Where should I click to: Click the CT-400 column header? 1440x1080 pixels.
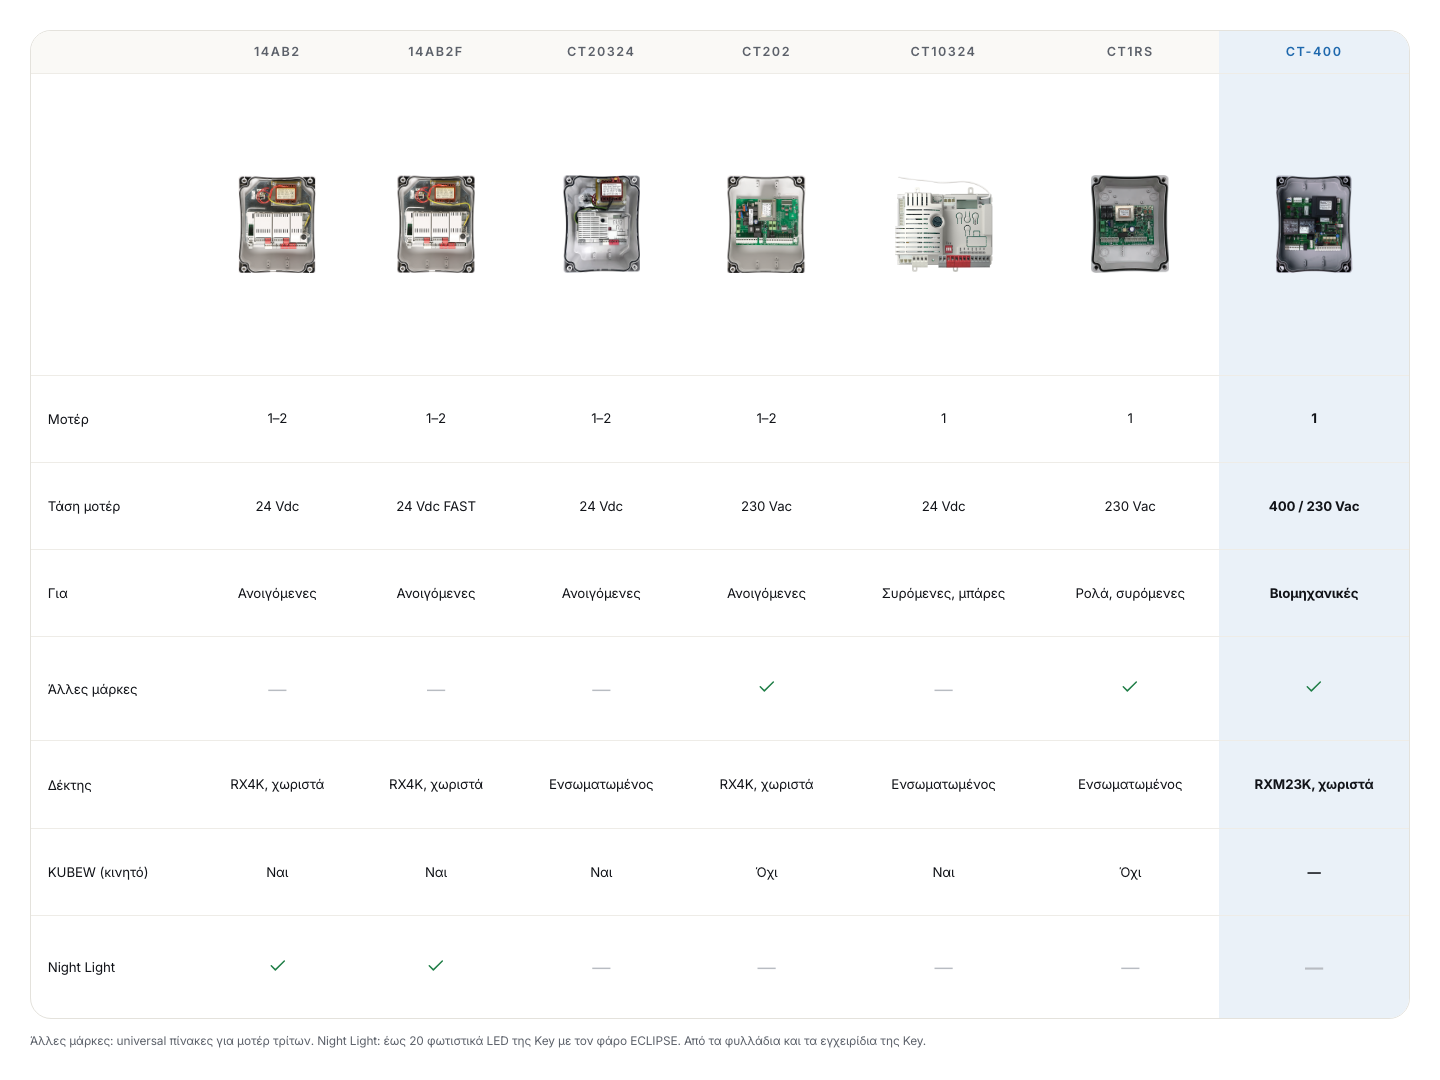pos(1314,52)
